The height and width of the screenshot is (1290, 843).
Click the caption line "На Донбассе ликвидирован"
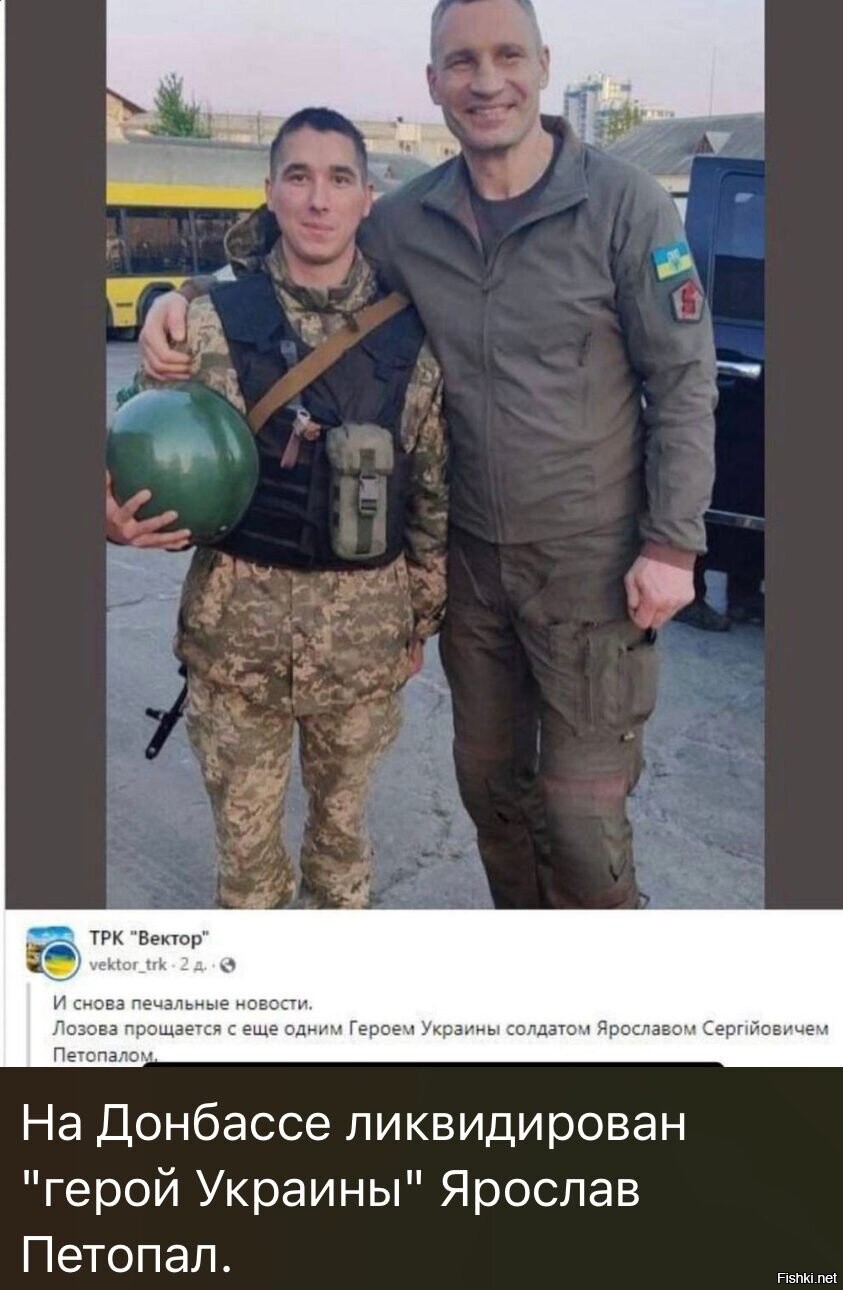click(x=354, y=1123)
